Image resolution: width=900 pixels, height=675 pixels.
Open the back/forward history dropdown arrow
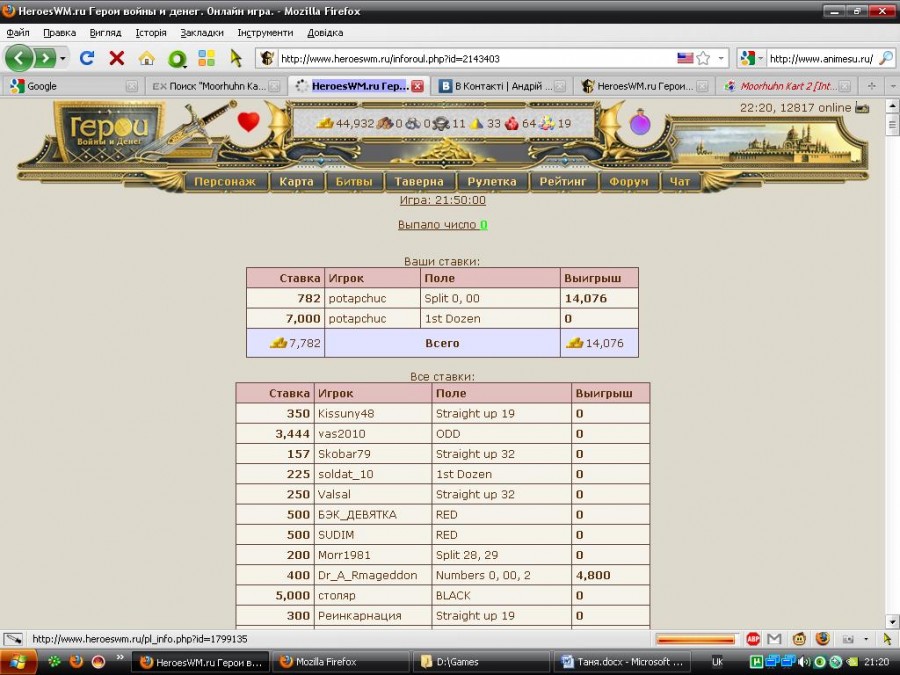point(64,58)
